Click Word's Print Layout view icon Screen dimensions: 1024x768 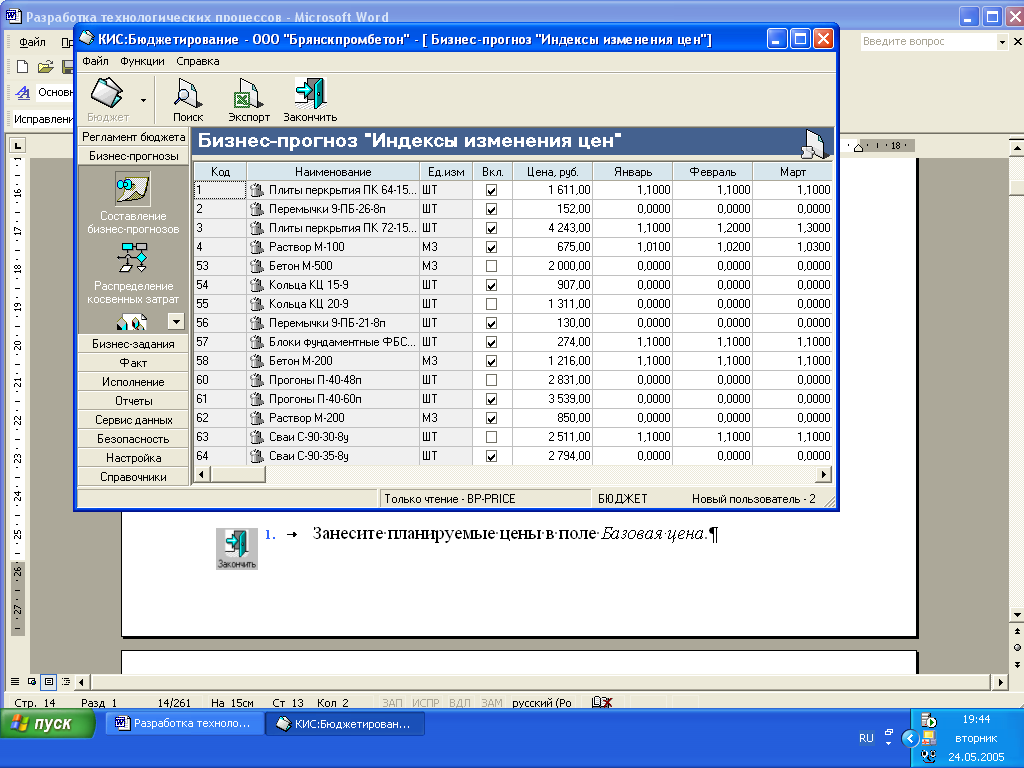pos(49,682)
